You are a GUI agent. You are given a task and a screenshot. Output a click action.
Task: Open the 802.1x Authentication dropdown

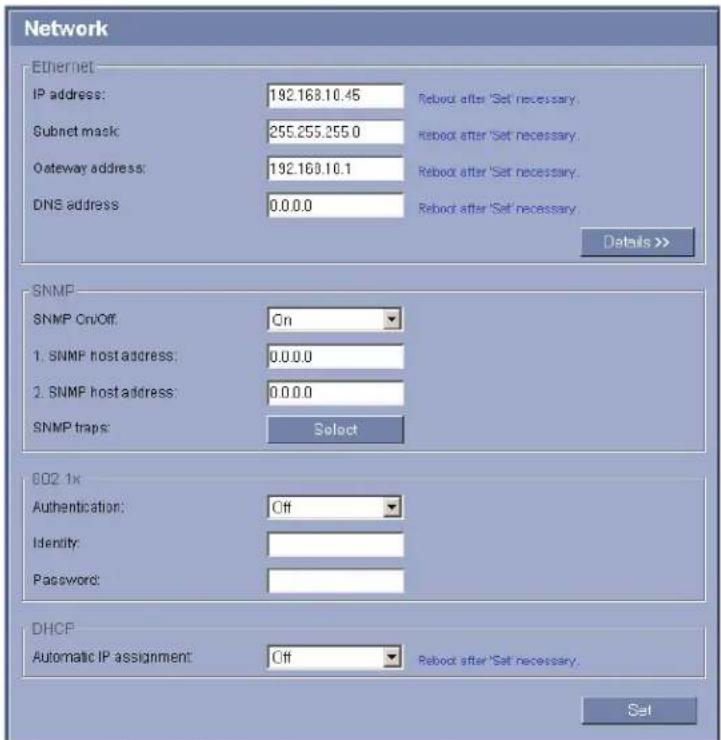(335, 507)
